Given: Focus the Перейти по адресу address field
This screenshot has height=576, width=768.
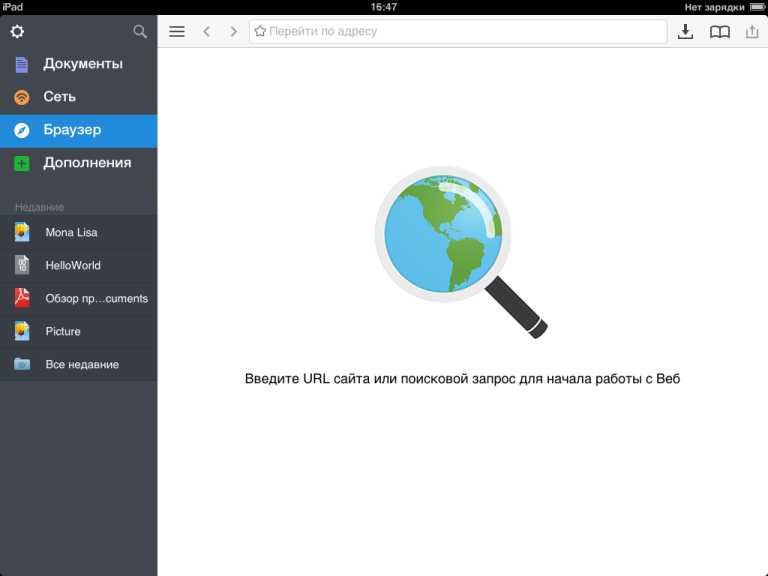Looking at the screenshot, I should coord(458,31).
